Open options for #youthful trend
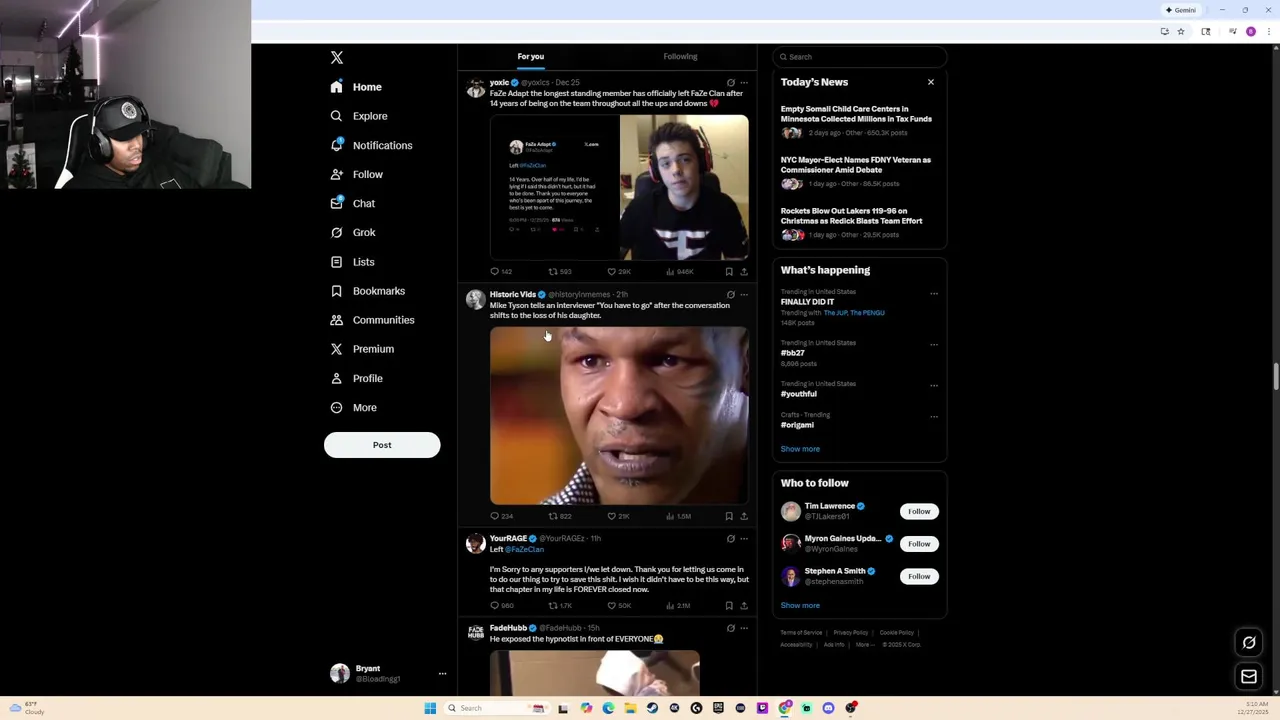1280x720 pixels. click(934, 385)
